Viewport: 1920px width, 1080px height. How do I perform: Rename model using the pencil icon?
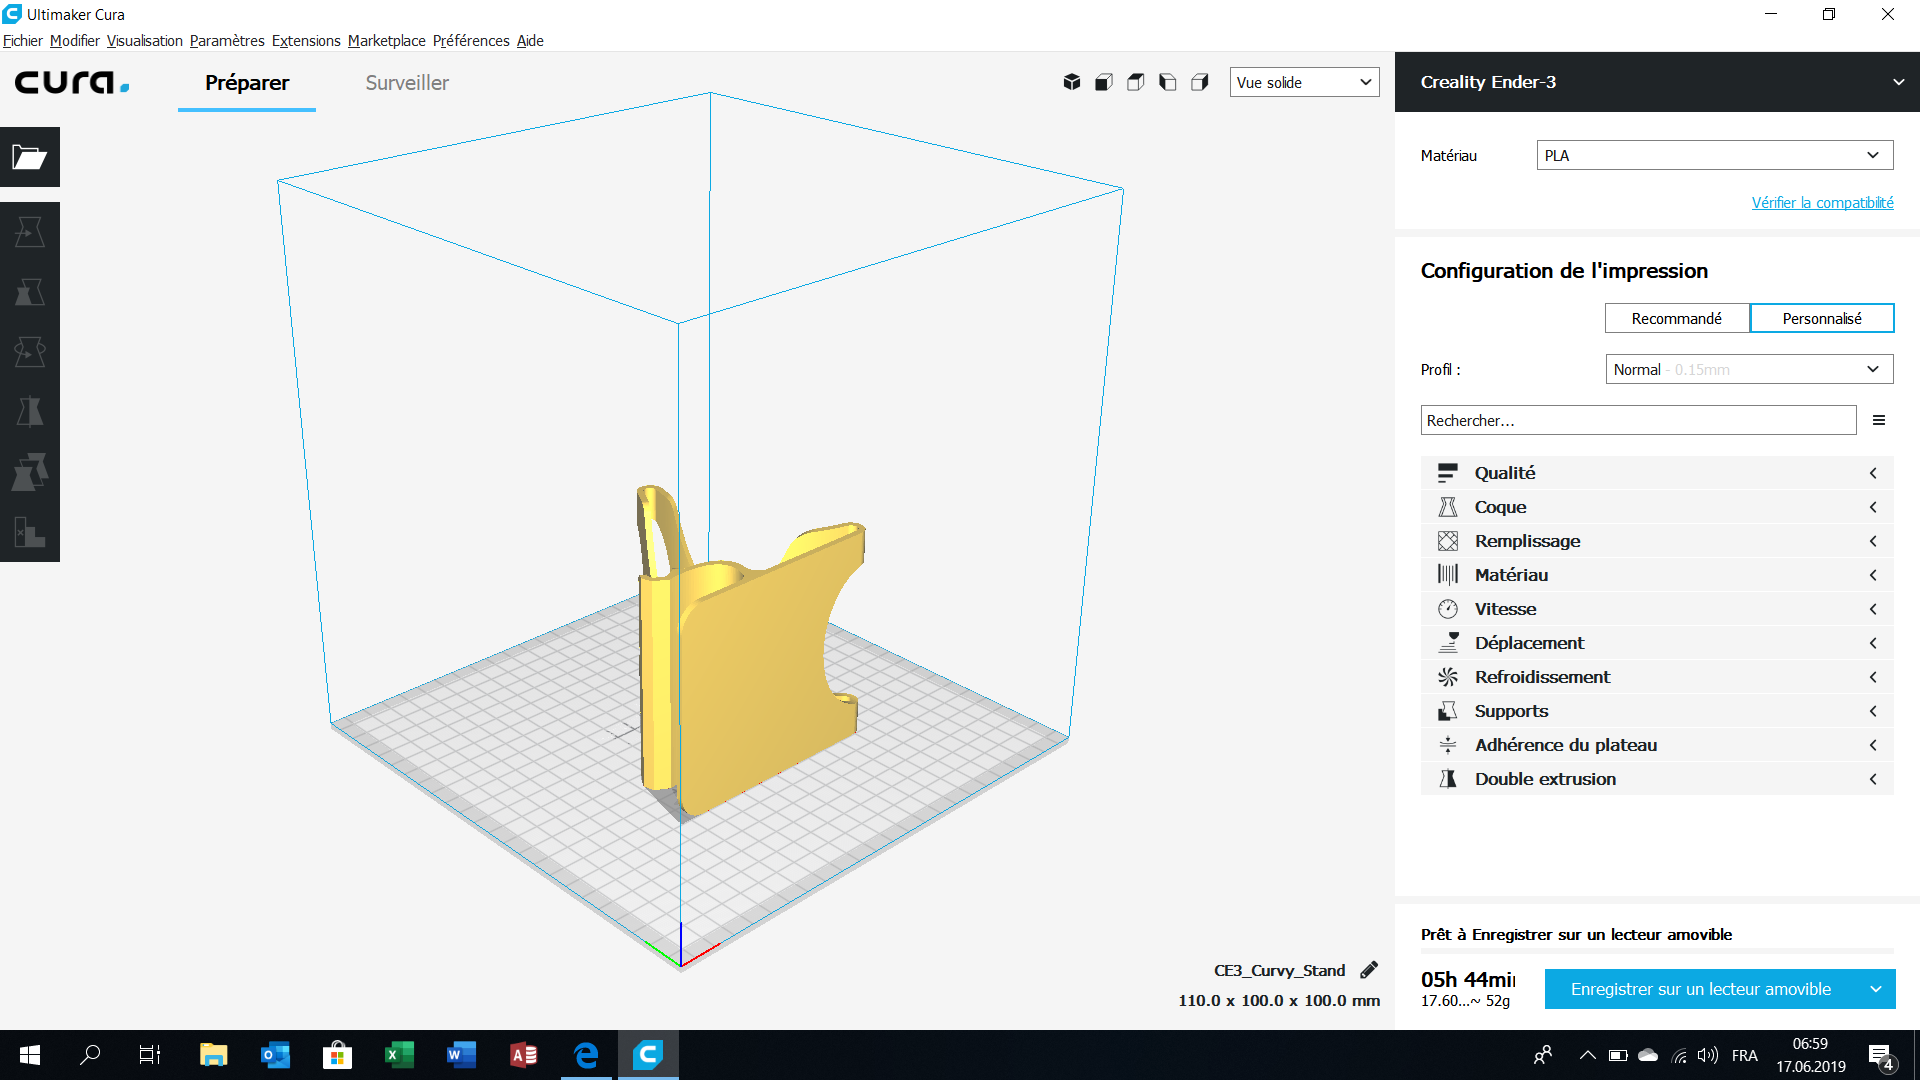pyautogui.click(x=1369, y=970)
